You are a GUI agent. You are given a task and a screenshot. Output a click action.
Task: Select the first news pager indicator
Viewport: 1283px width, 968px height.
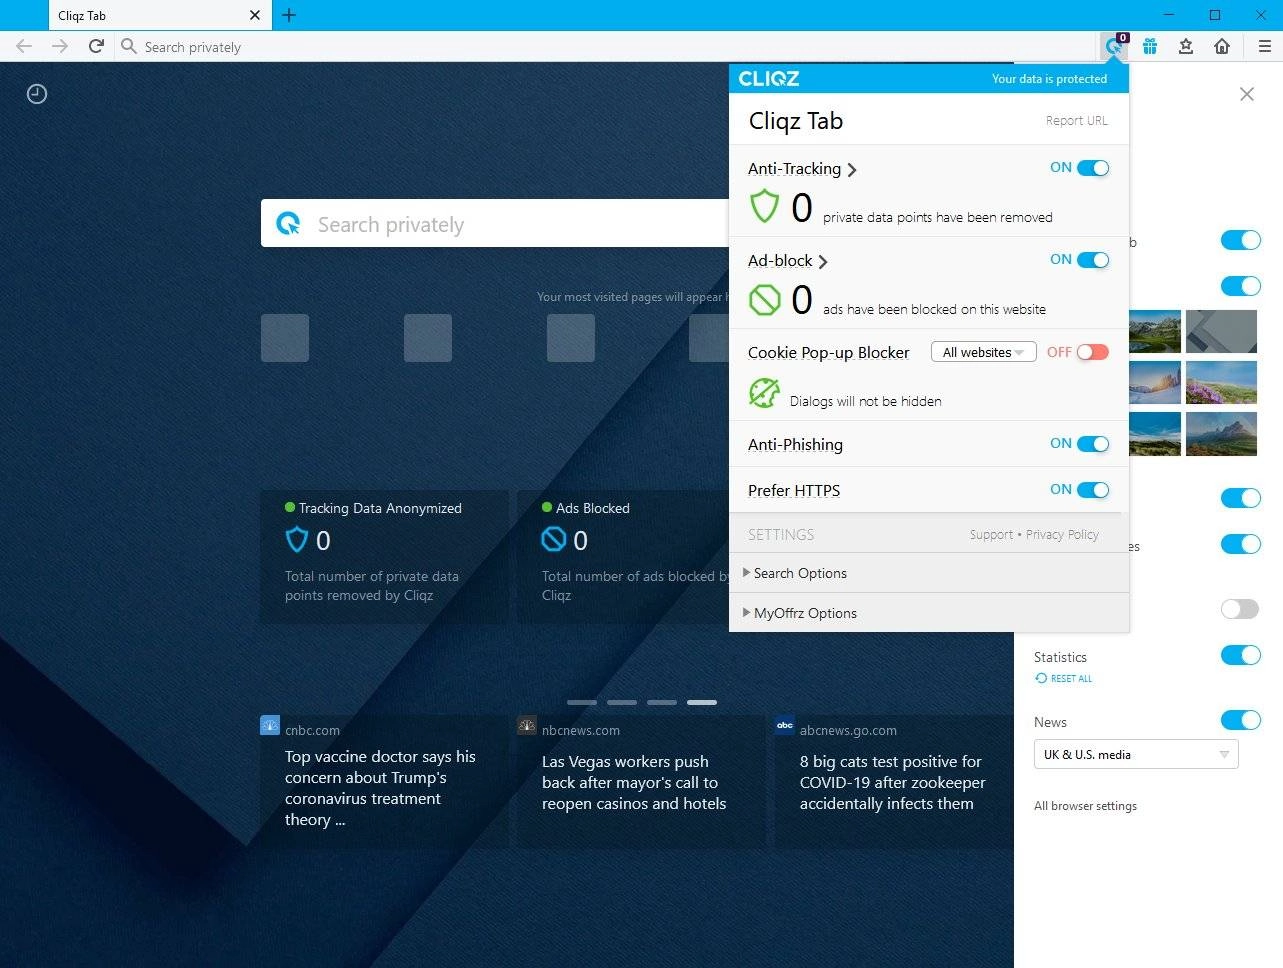pos(582,702)
